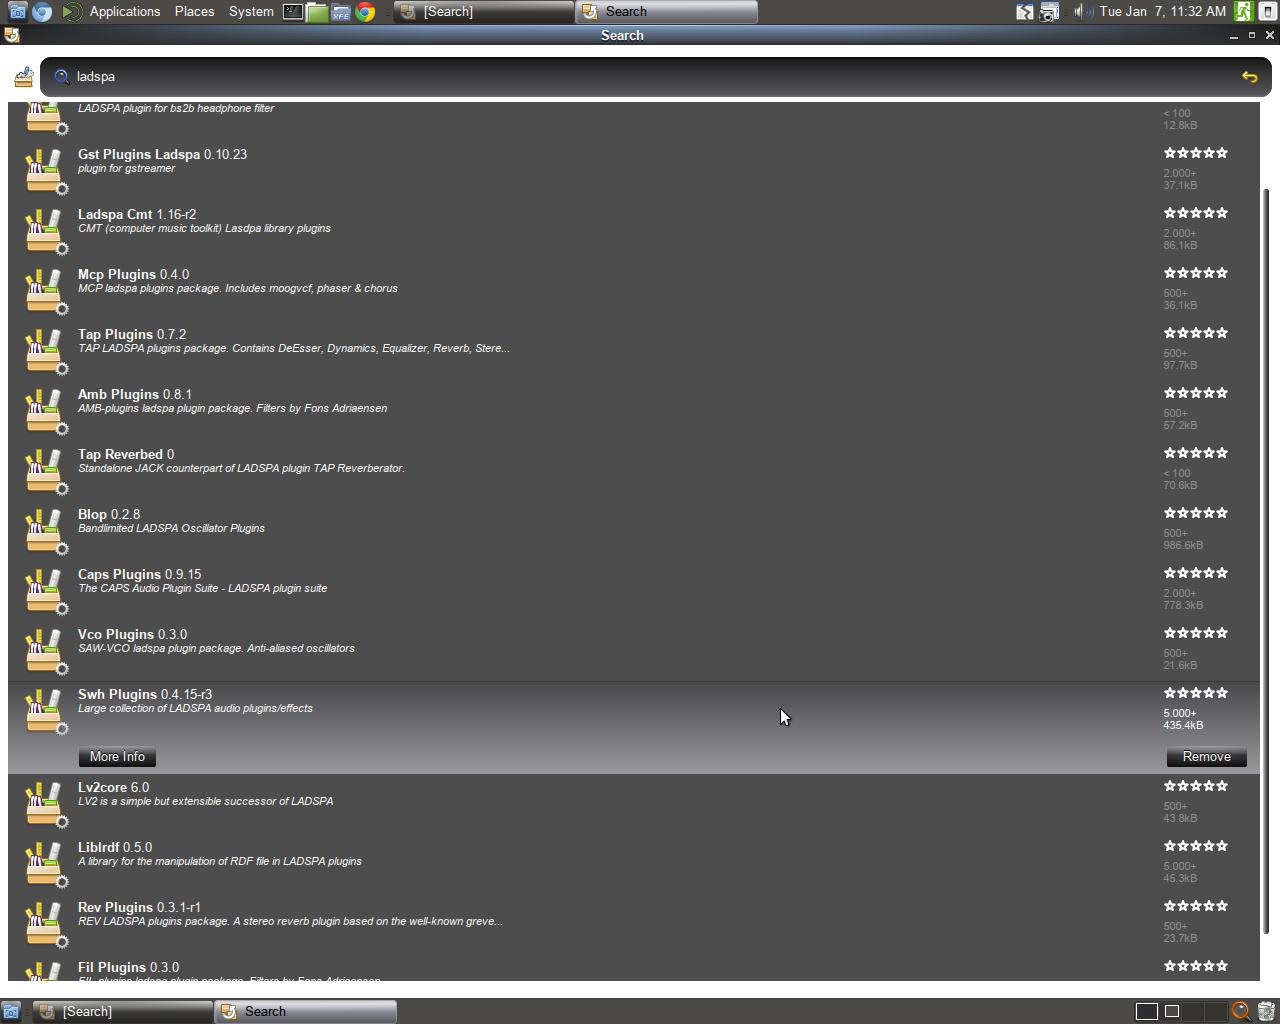
Task: Open the System menu
Action: tap(251, 12)
